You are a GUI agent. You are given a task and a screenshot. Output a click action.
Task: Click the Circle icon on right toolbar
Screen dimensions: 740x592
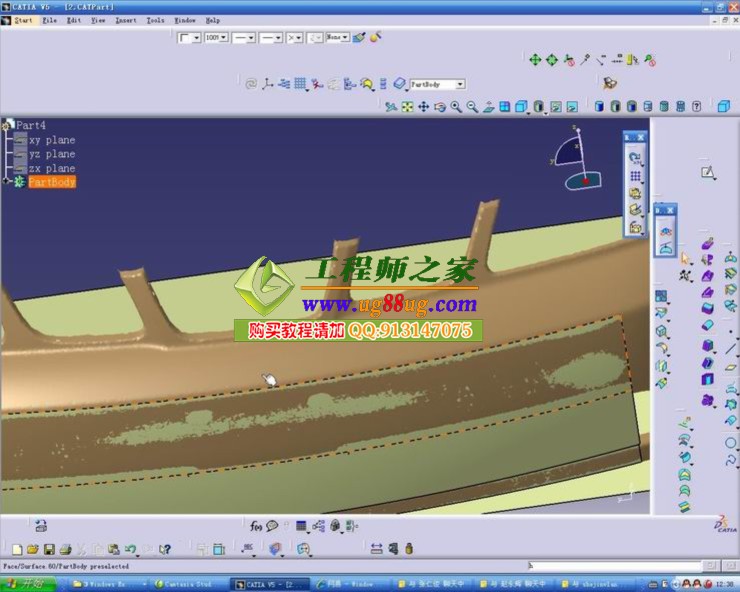click(730, 443)
